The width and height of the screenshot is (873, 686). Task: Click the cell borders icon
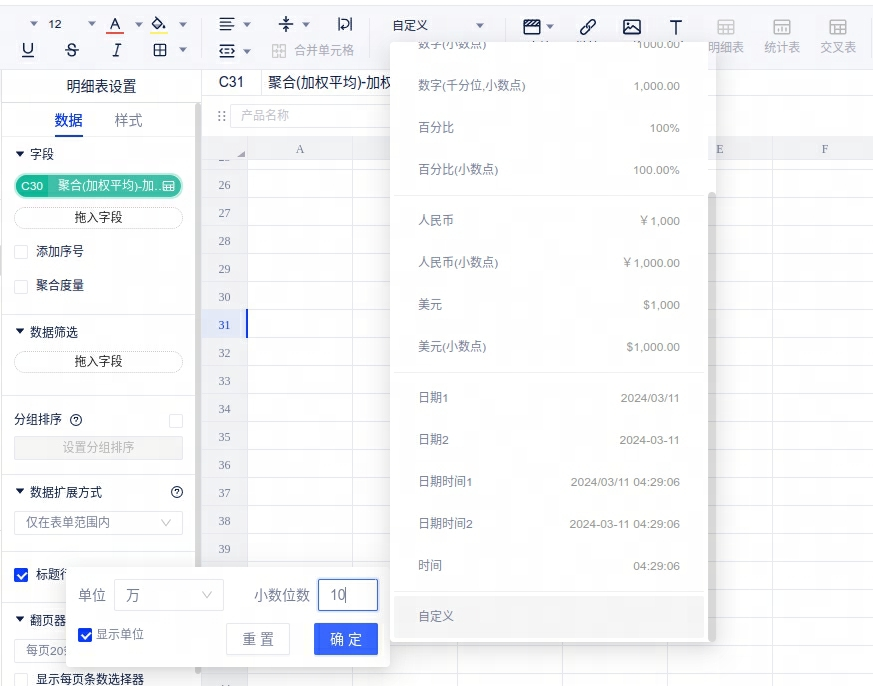[159, 50]
